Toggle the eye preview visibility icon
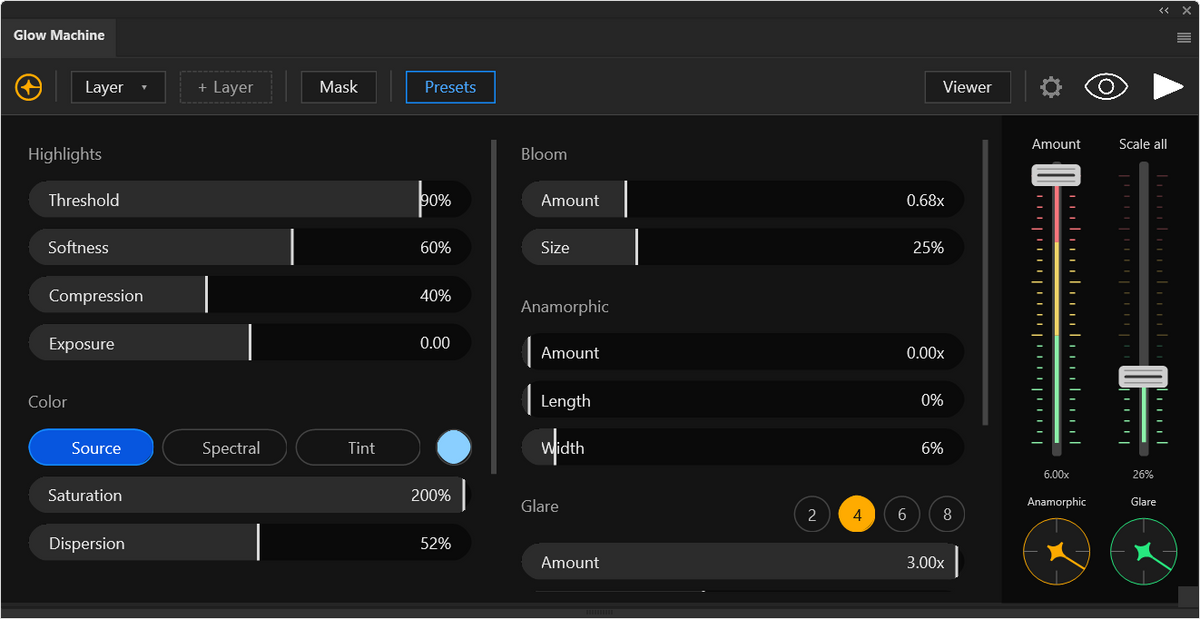This screenshot has height=619, width=1200. 1106,87
